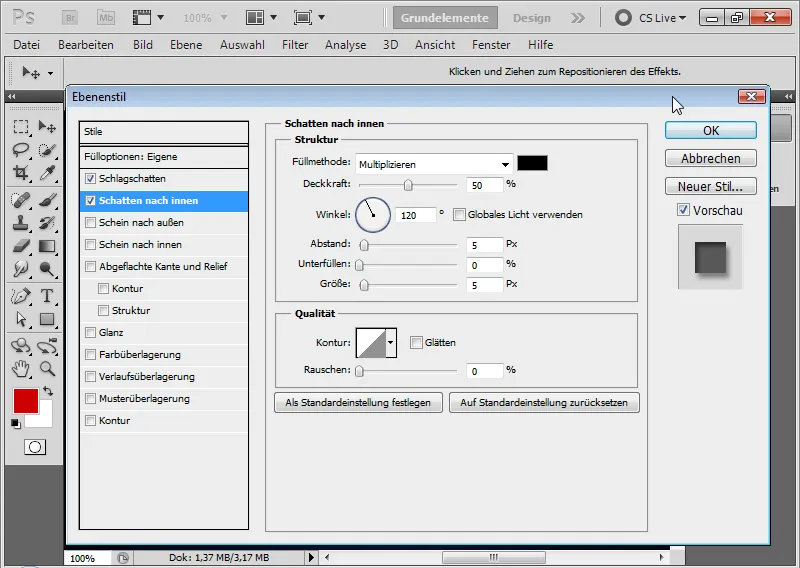
Task: Enable Verlaufsüberlagerung style
Action: [x=90, y=377]
